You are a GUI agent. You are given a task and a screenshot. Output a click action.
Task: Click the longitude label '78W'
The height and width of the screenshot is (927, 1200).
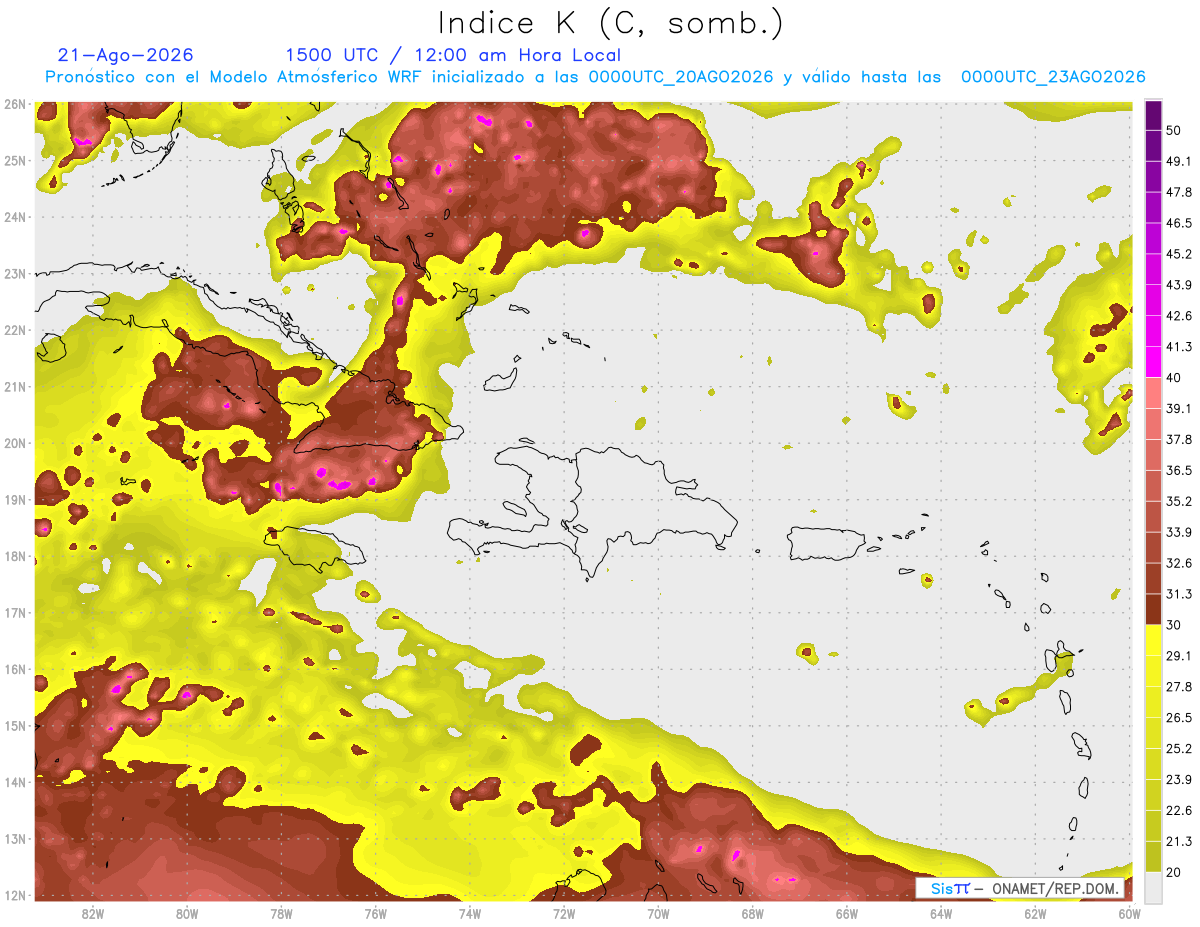click(x=281, y=913)
